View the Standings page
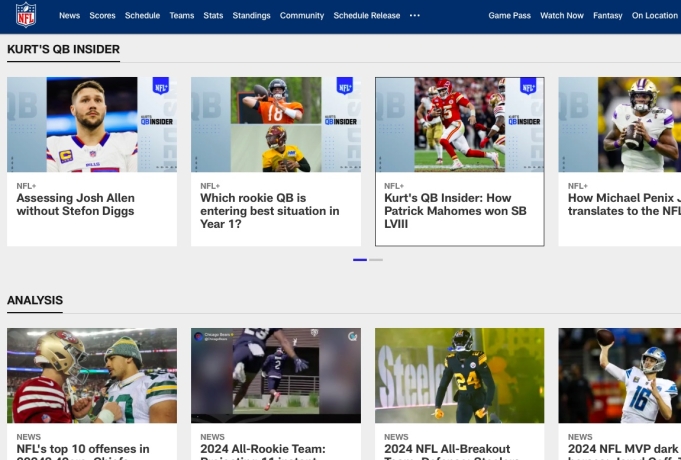This screenshot has width=681, height=460. tap(251, 15)
